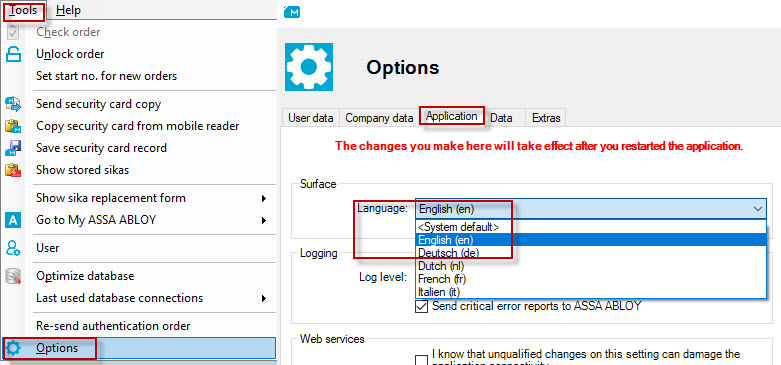Open the Extras tab
This screenshot has width=781, height=365.
tap(546, 118)
